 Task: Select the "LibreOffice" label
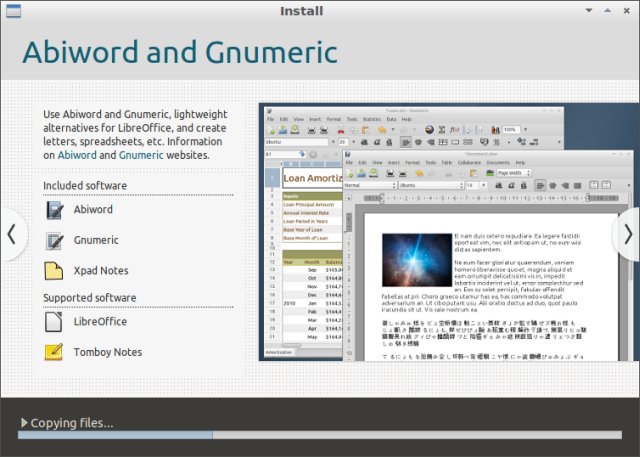click(x=100, y=322)
